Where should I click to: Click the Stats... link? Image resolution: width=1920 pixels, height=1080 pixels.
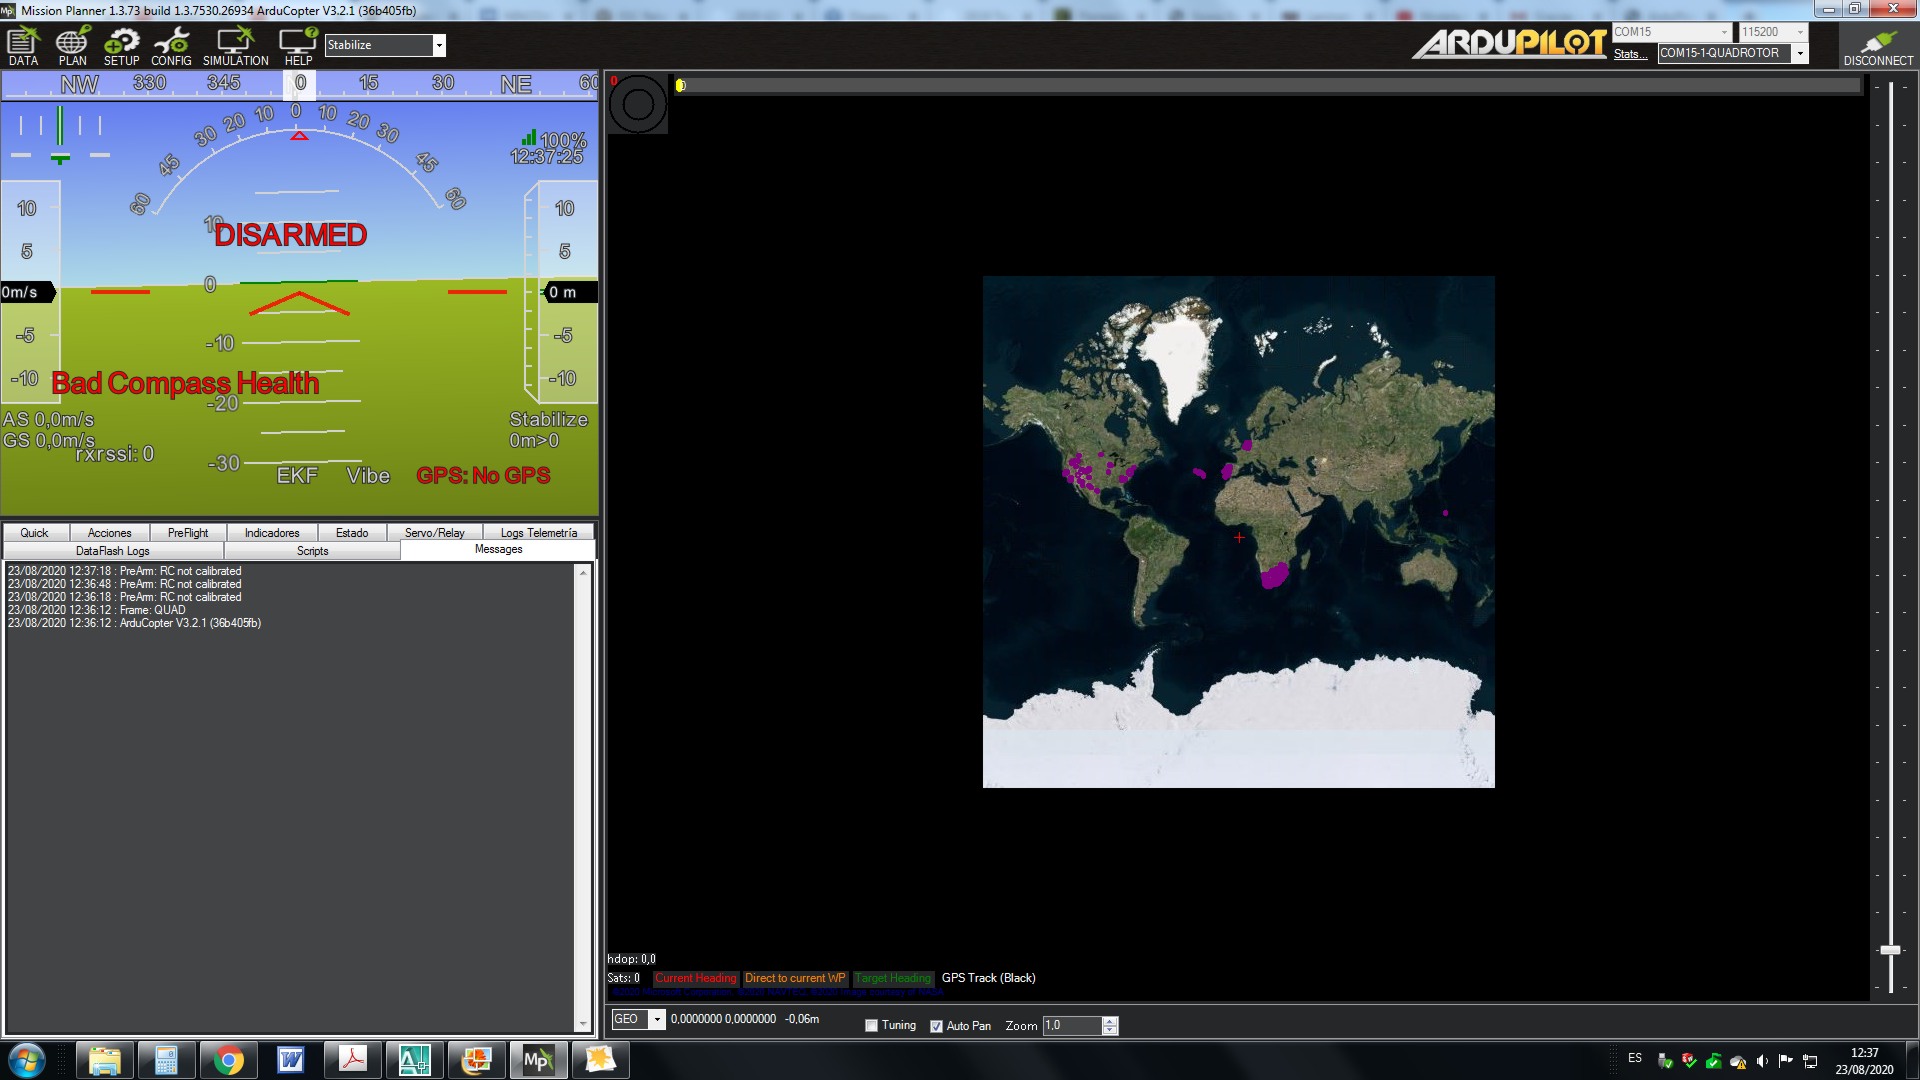pyautogui.click(x=1629, y=54)
